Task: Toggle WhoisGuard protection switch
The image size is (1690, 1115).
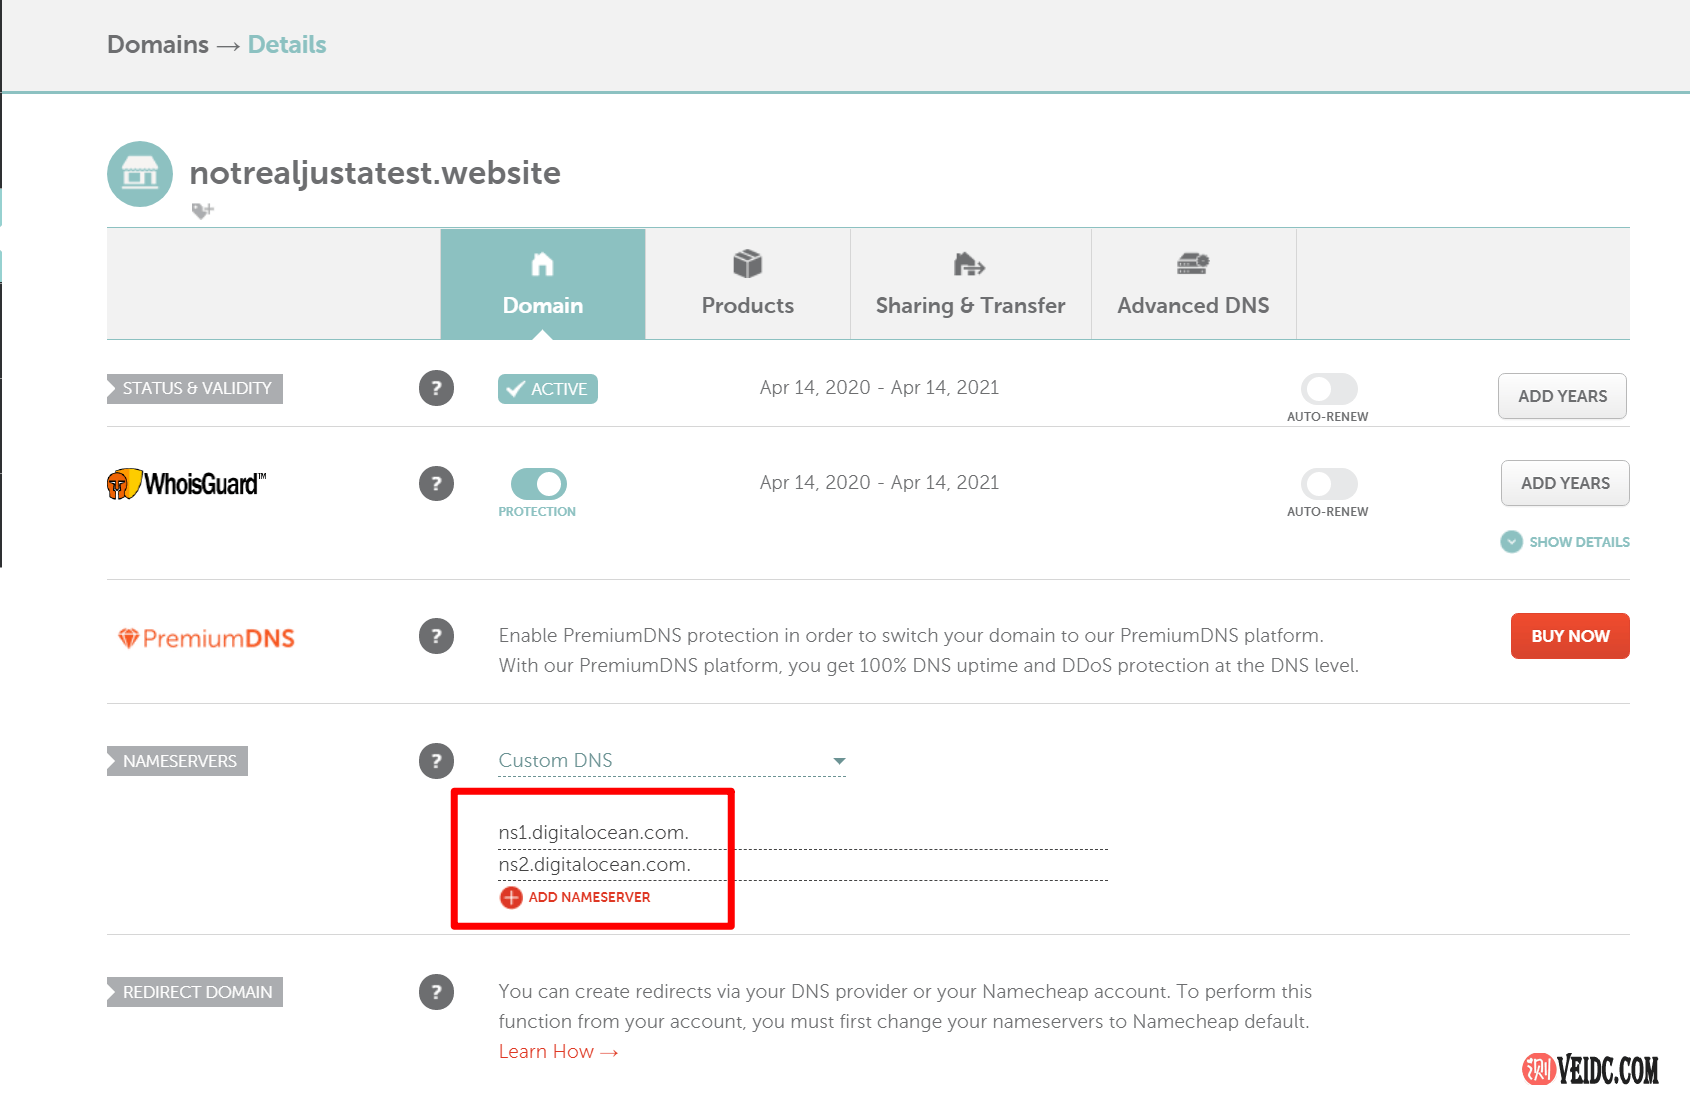Action: pyautogui.click(x=539, y=484)
